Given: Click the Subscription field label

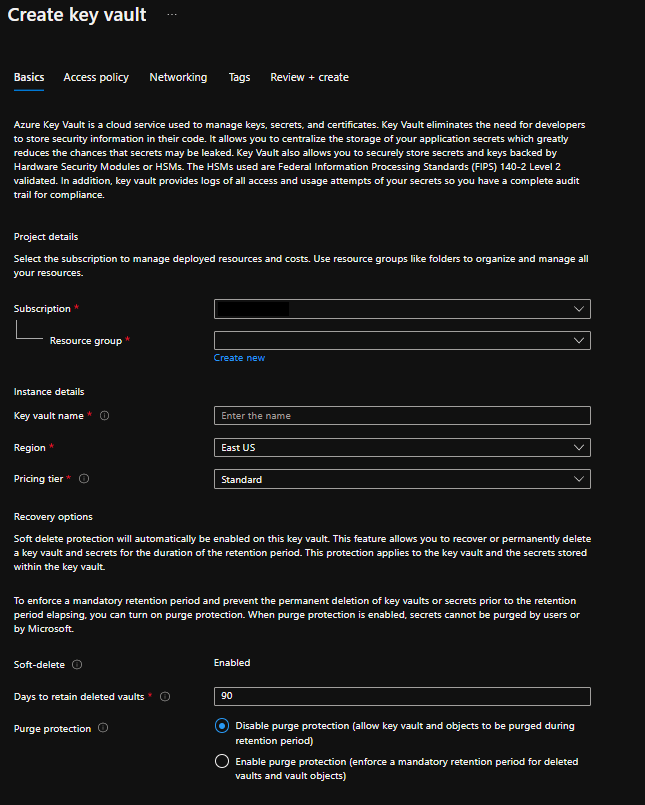Looking at the screenshot, I should (42, 309).
